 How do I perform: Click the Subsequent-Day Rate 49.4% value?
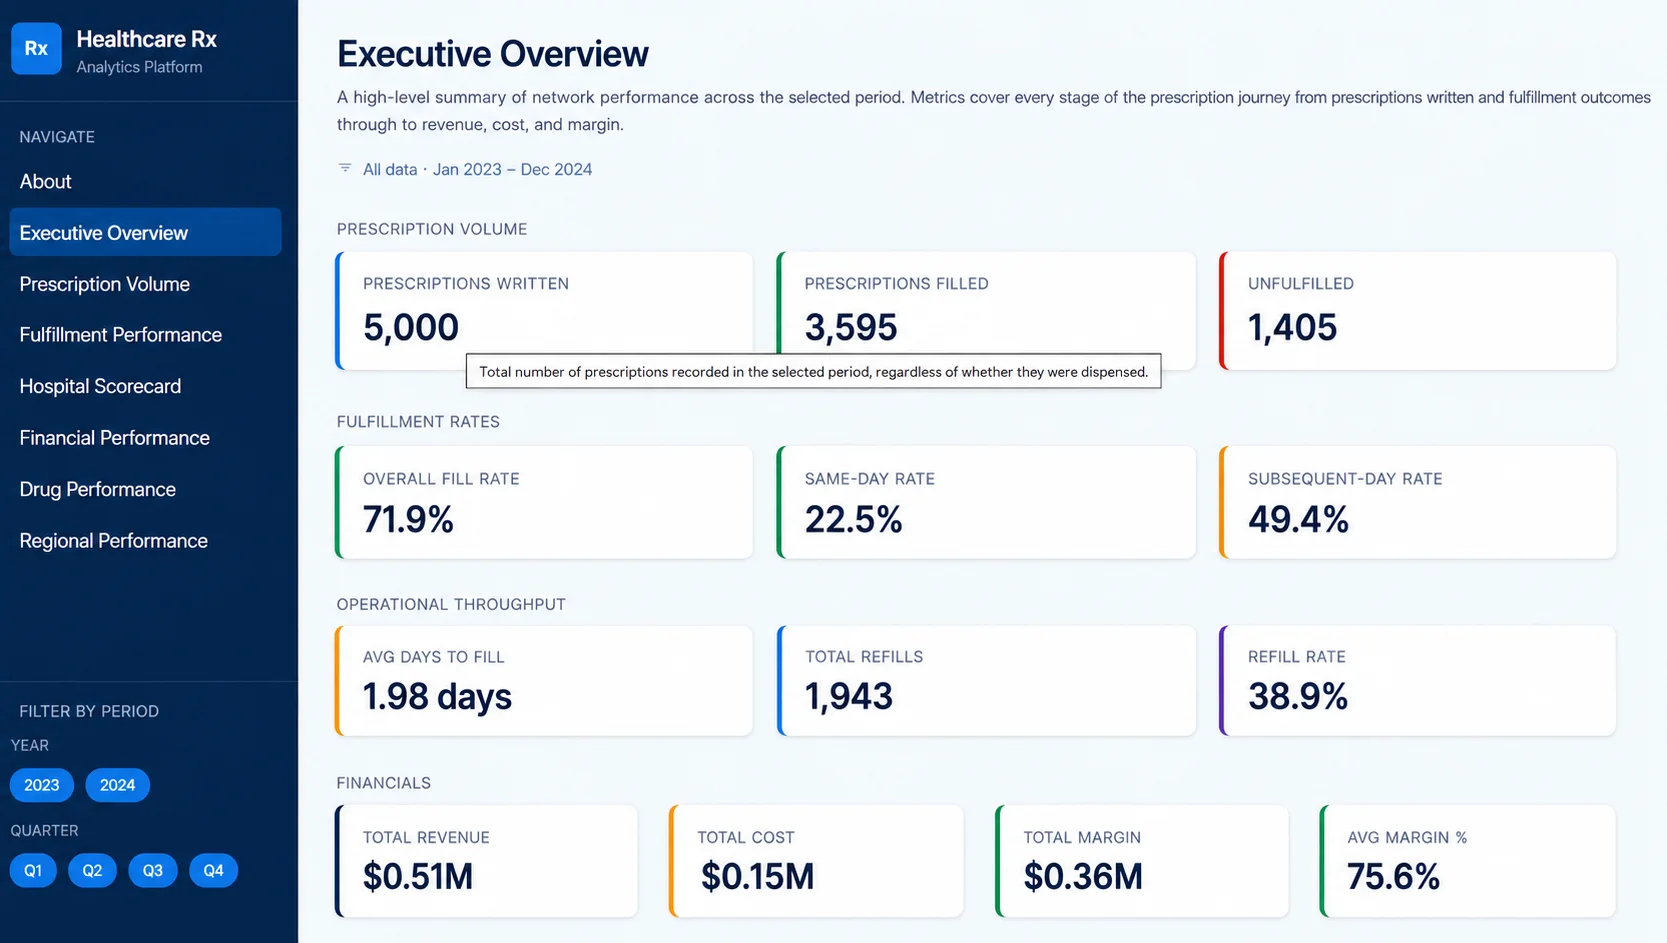[x=1298, y=519]
